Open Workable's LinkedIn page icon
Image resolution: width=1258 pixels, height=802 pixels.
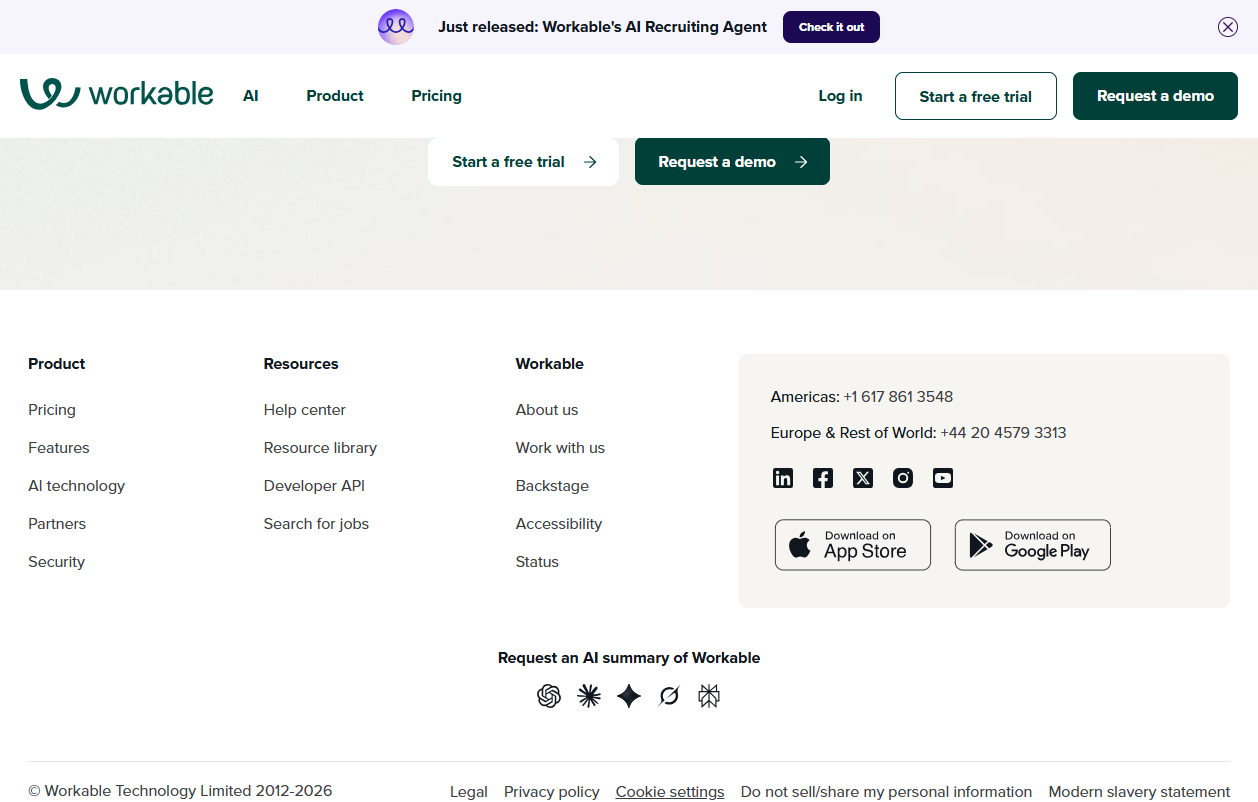point(783,478)
